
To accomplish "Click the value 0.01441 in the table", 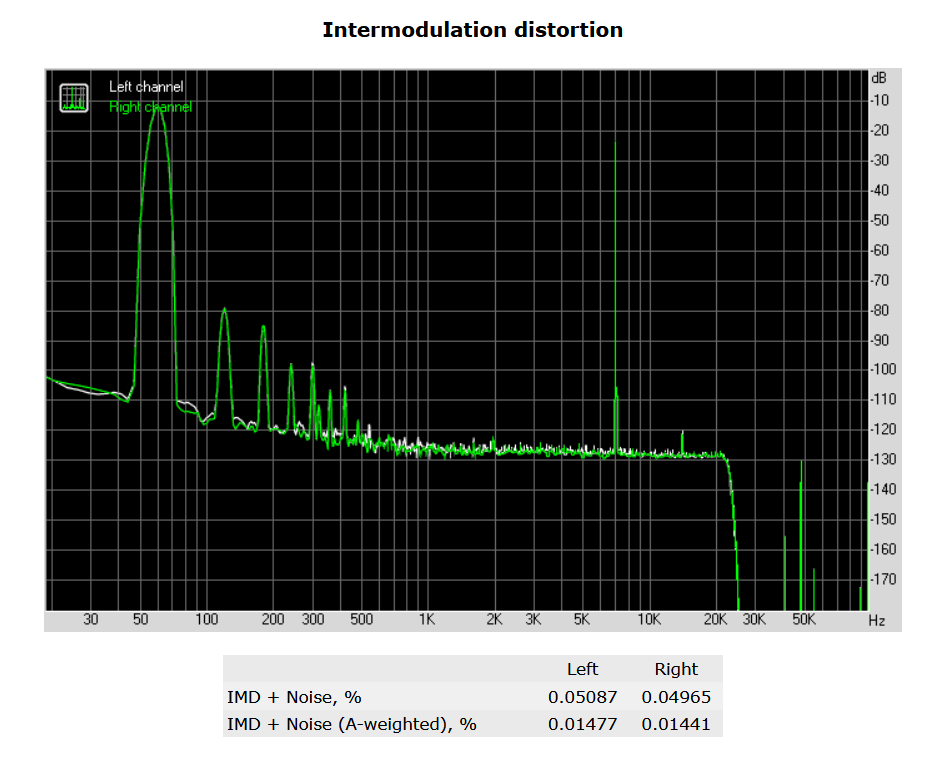I will click(676, 724).
